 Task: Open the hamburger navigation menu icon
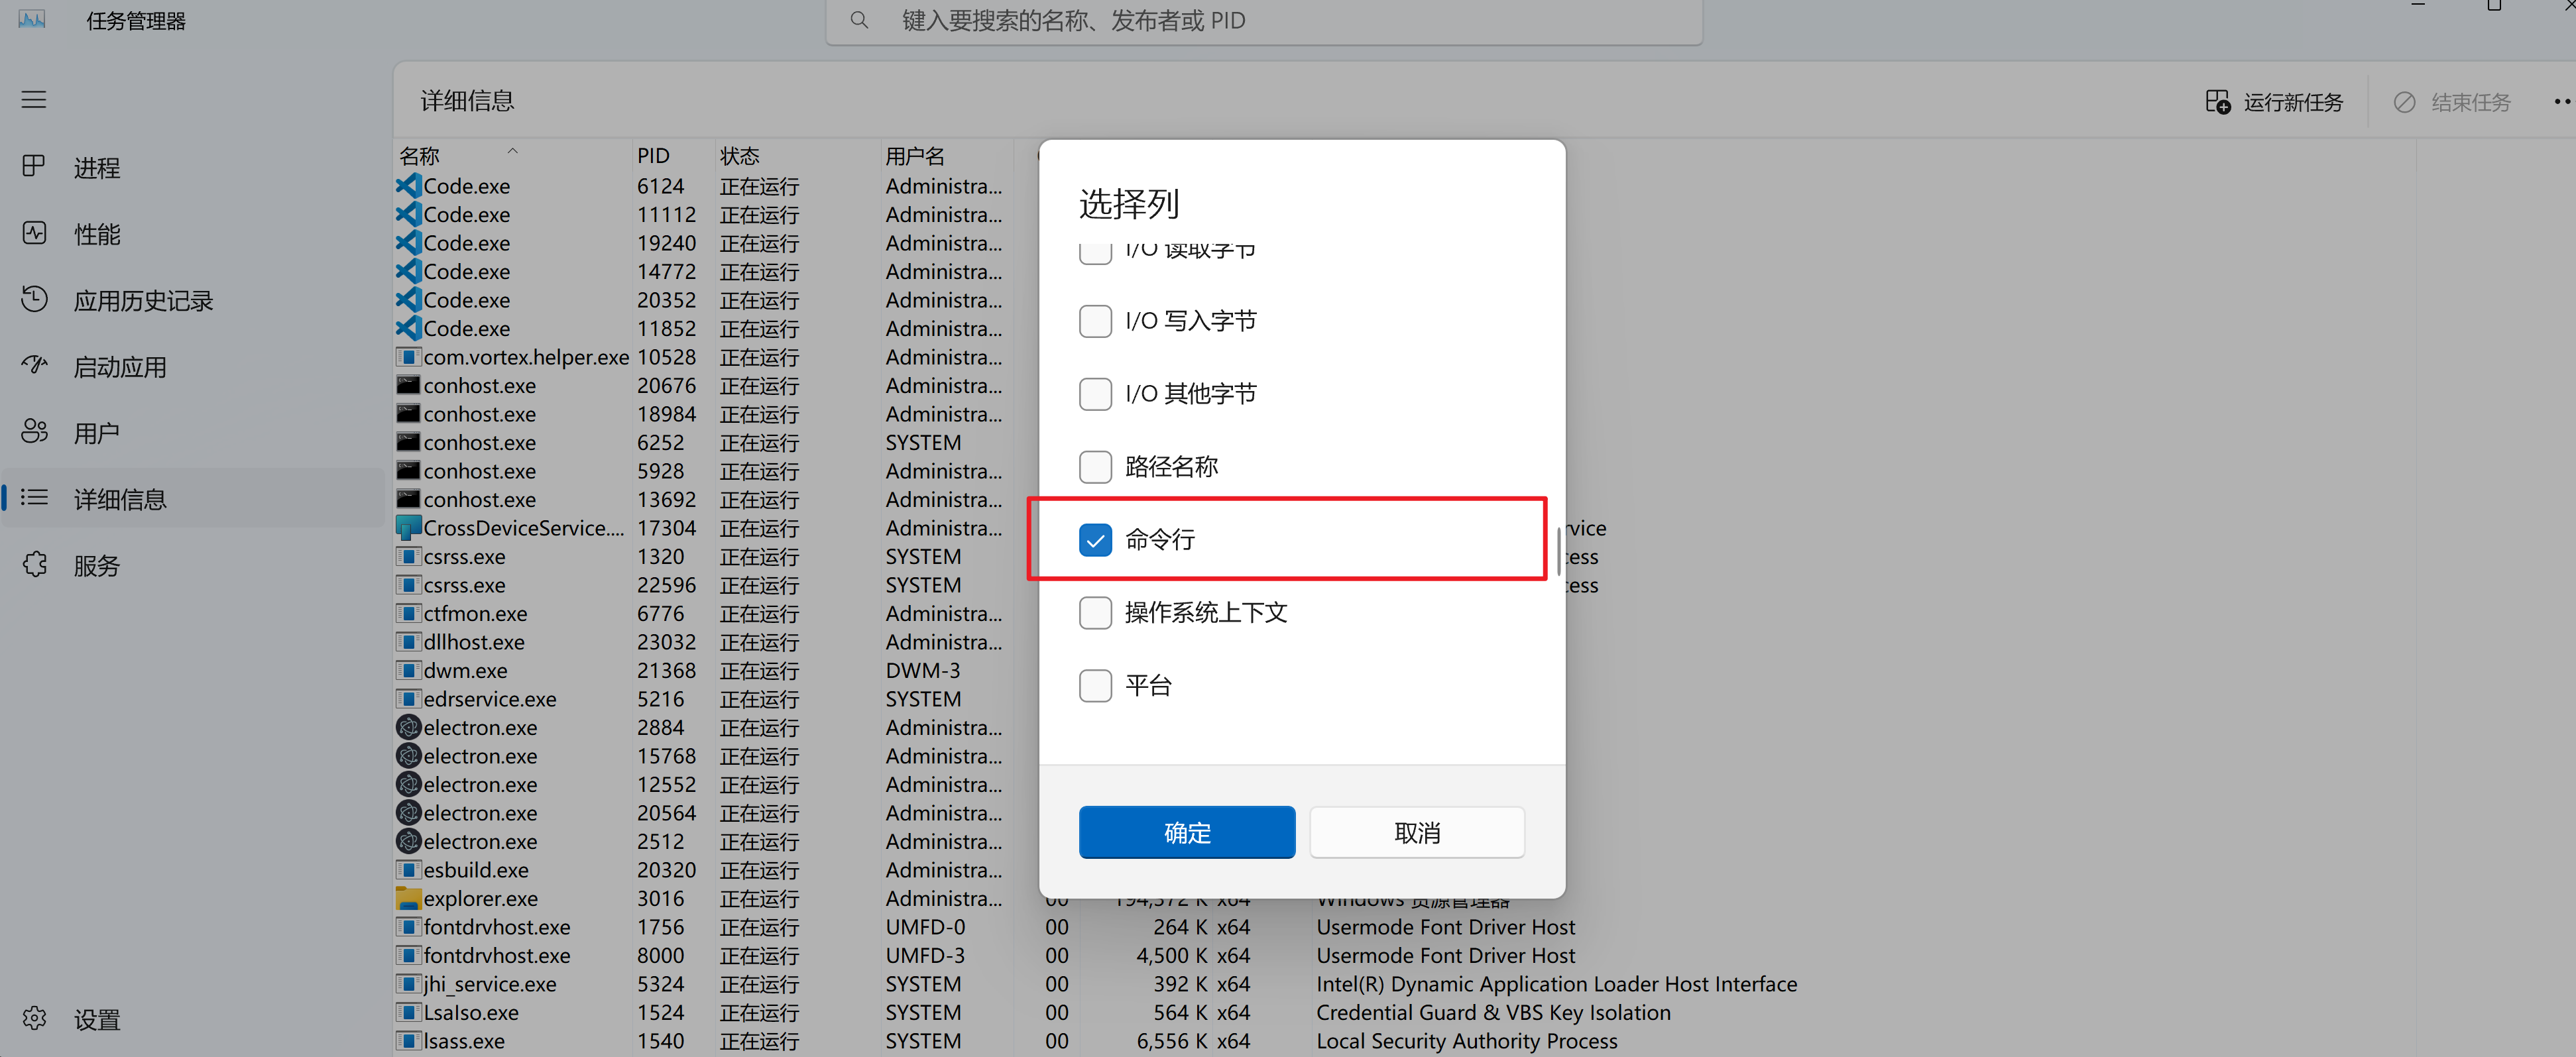34,100
